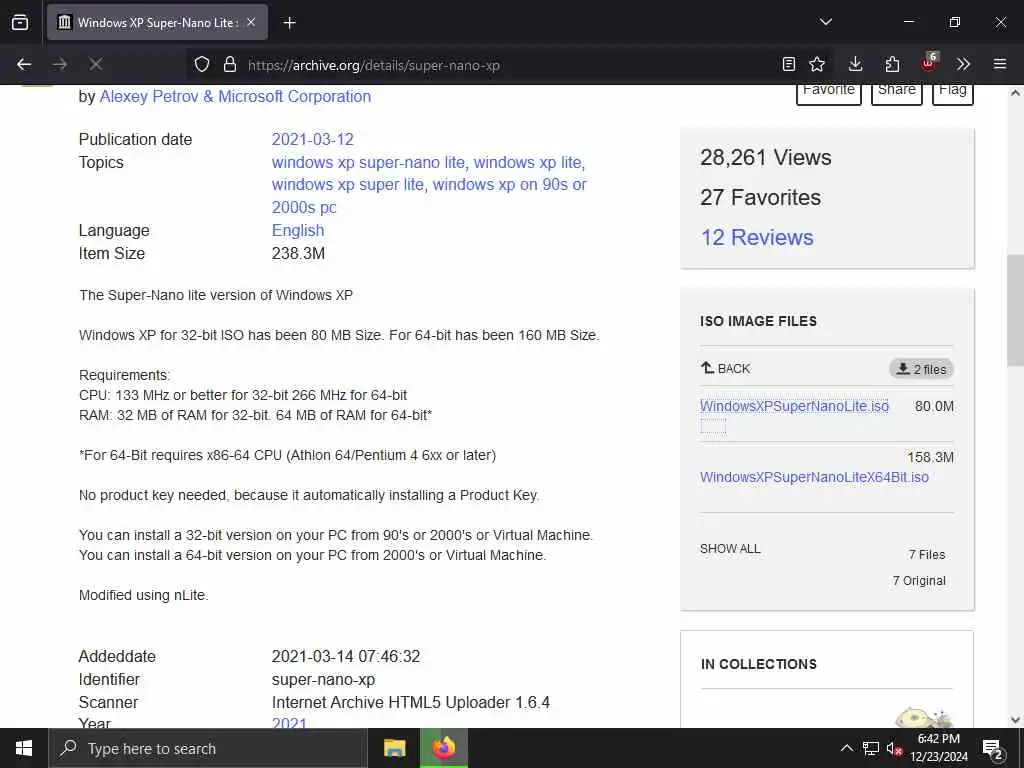Screen dimensions: 1024x768
Task: Show site security padlock info
Action: click(229, 65)
